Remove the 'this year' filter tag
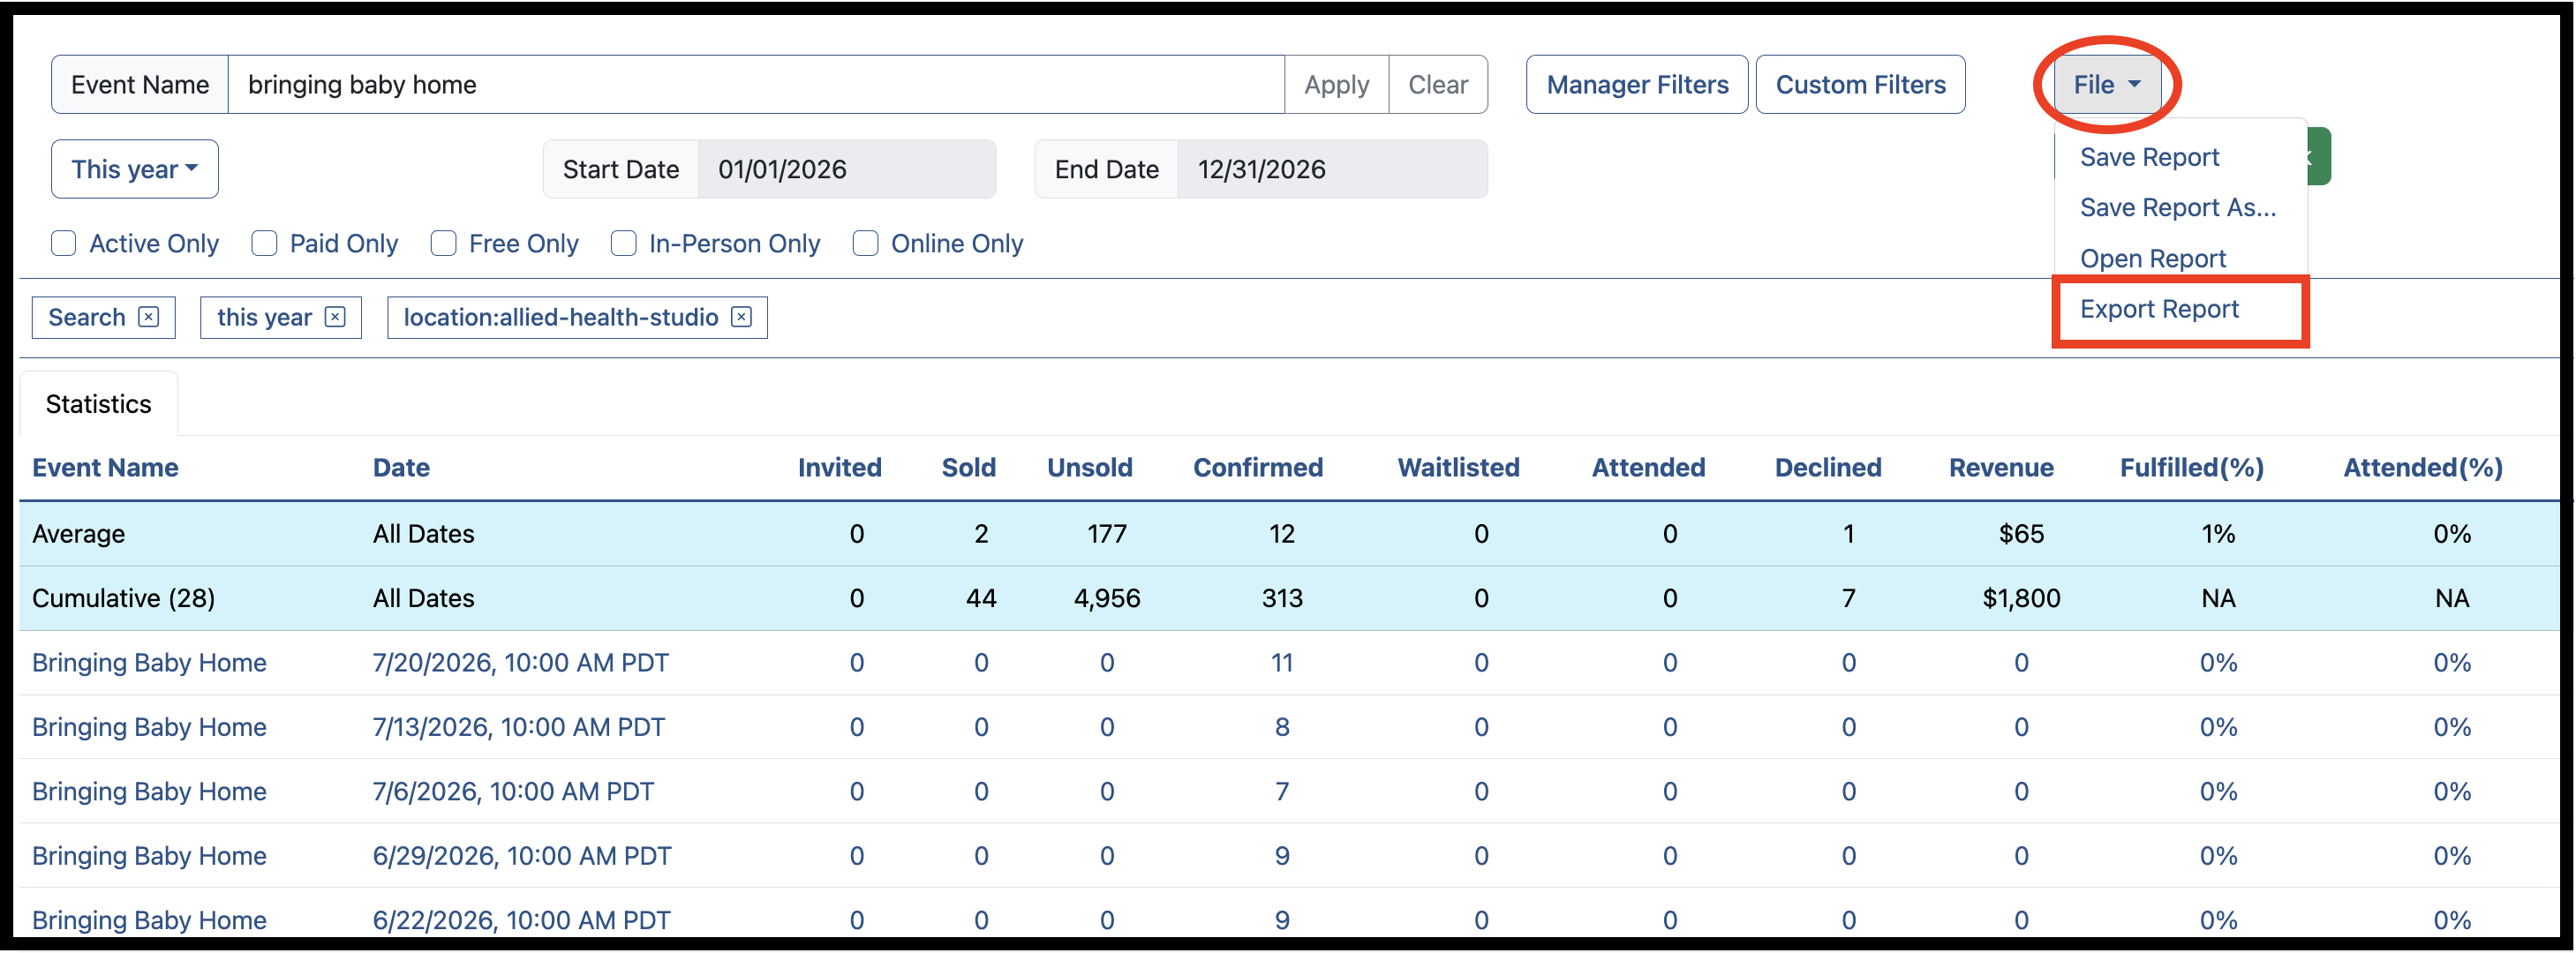 coord(335,317)
